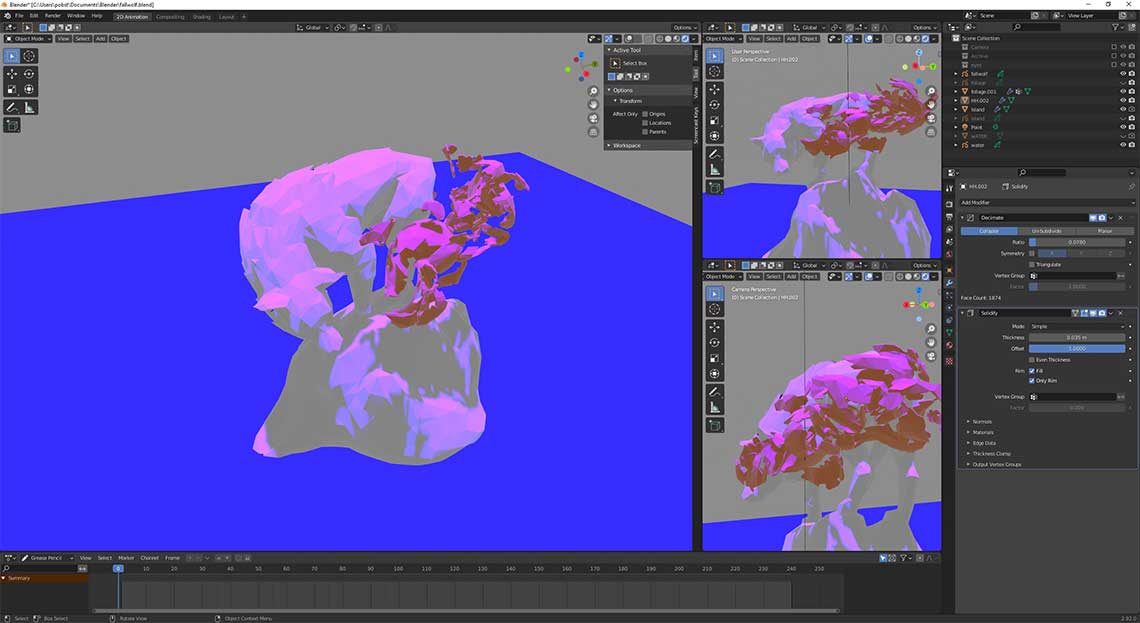Viewport: 1140px width, 623px height.
Task: Select the Transform tool in main viewport toolbar
Action: [28, 89]
